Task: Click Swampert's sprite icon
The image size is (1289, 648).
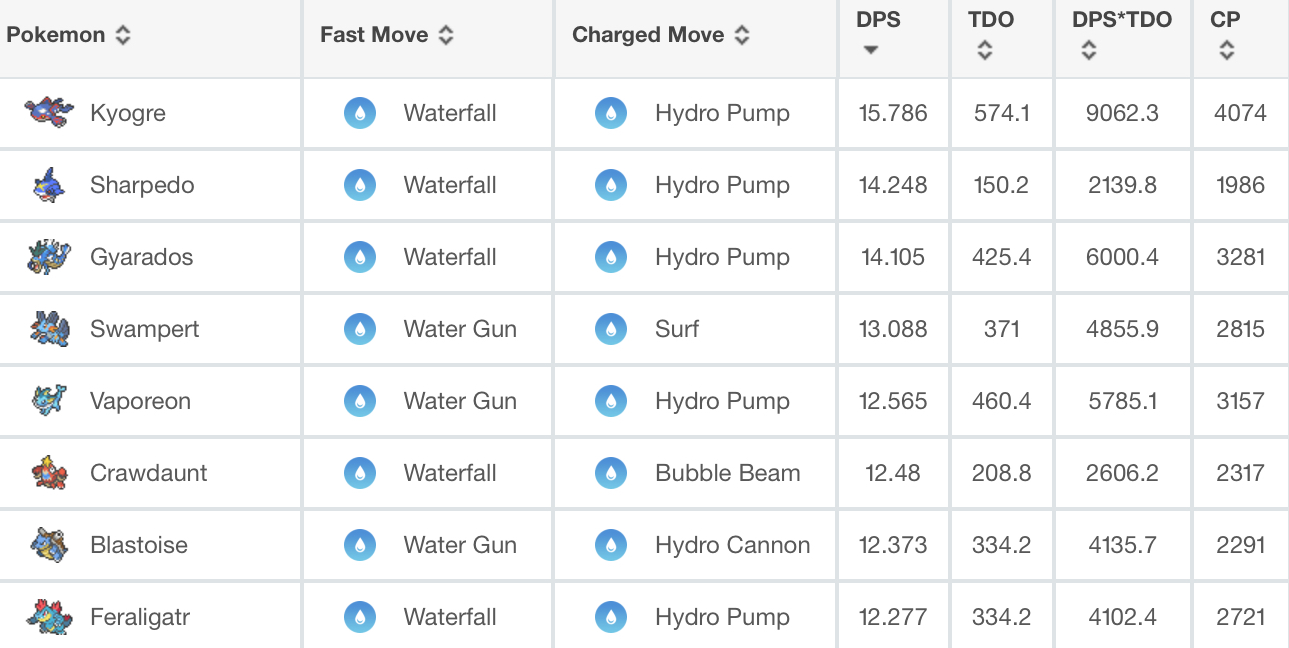Action: 49,329
